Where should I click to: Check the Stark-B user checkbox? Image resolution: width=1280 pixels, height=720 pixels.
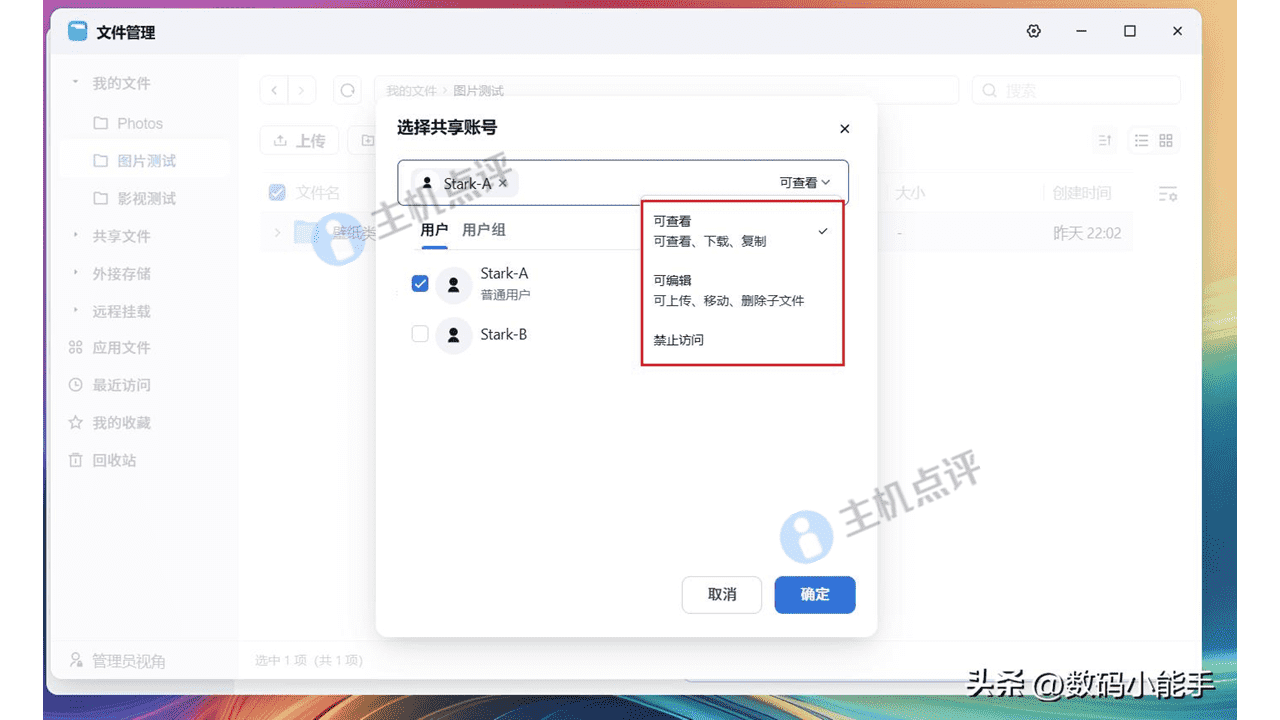(x=420, y=333)
